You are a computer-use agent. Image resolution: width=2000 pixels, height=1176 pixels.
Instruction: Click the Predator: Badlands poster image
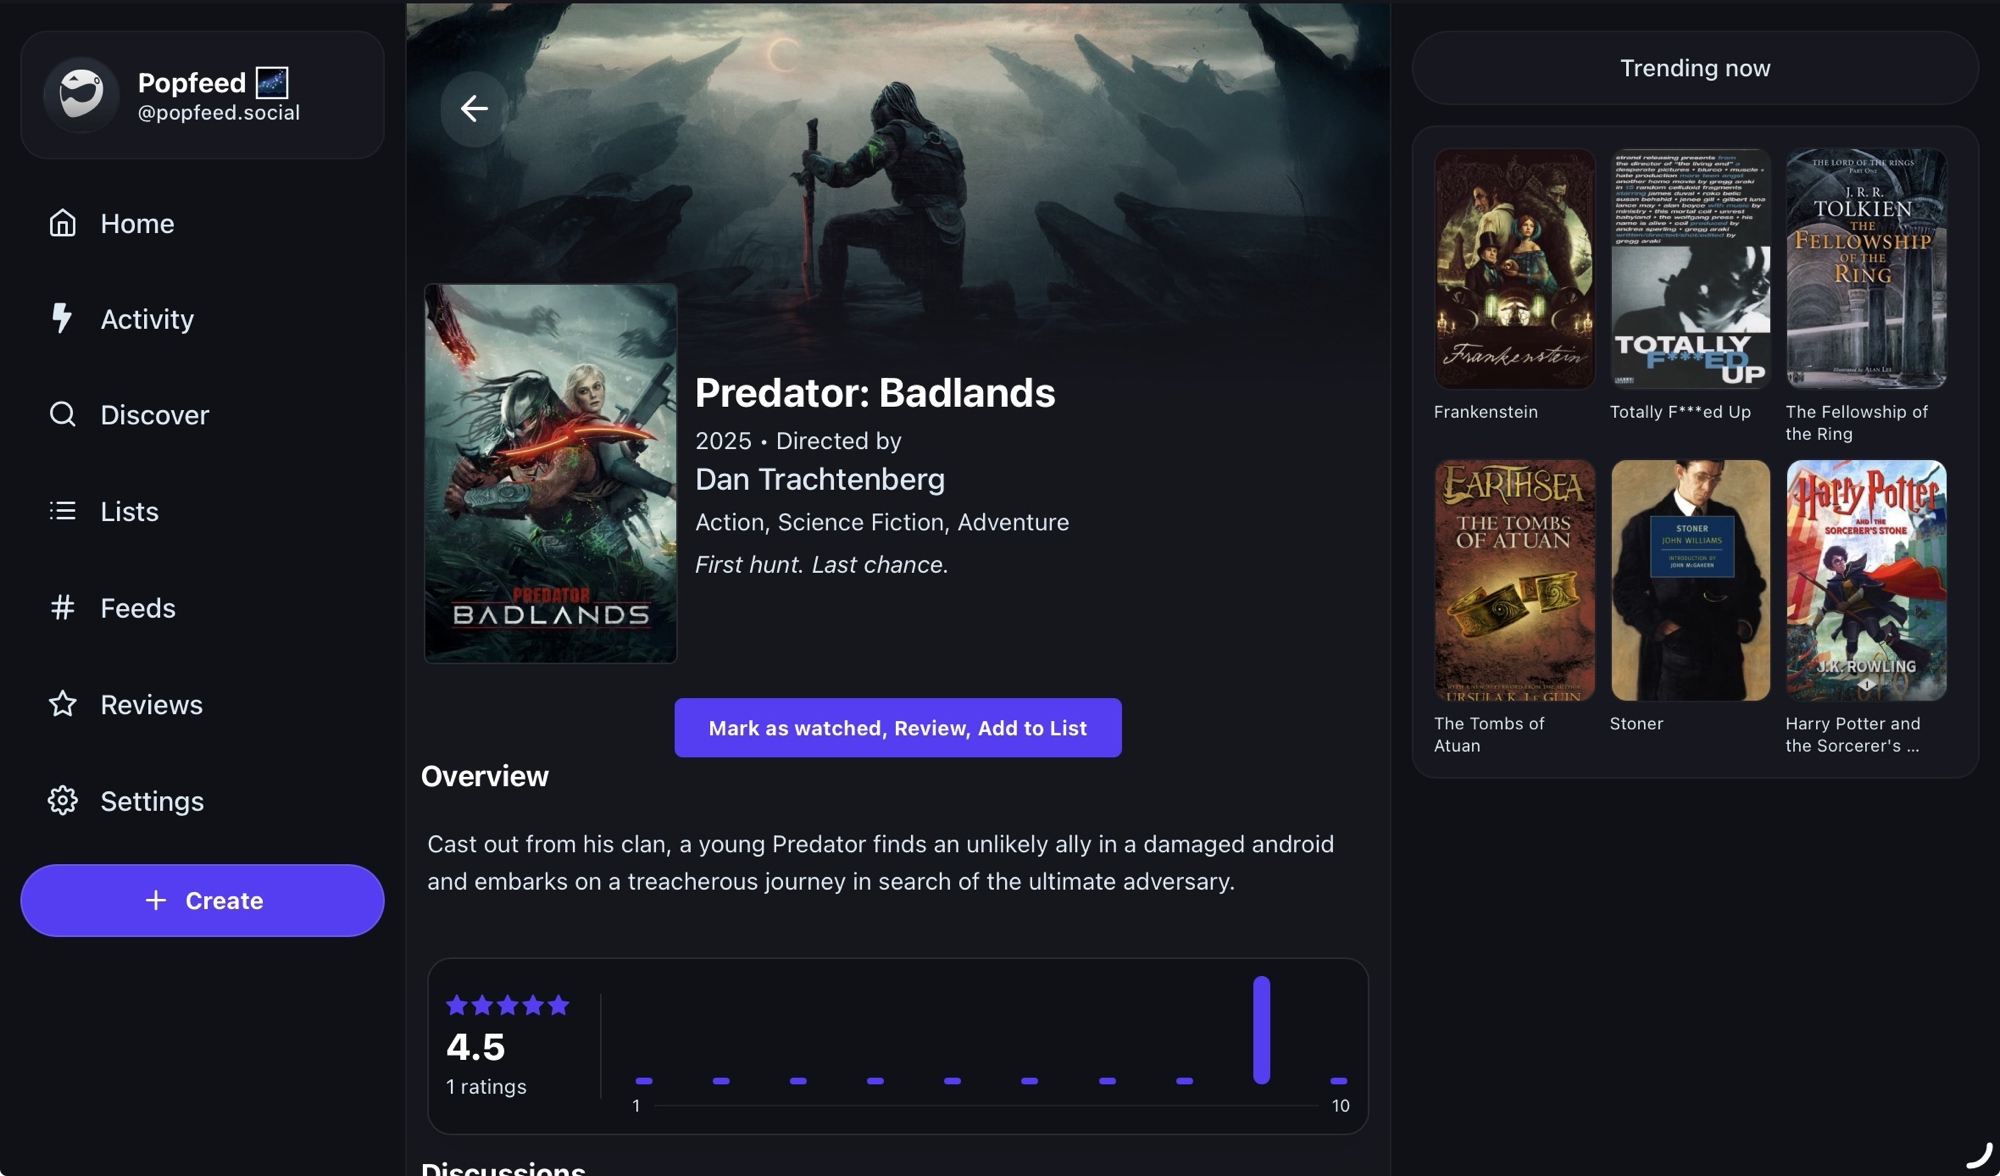click(550, 473)
